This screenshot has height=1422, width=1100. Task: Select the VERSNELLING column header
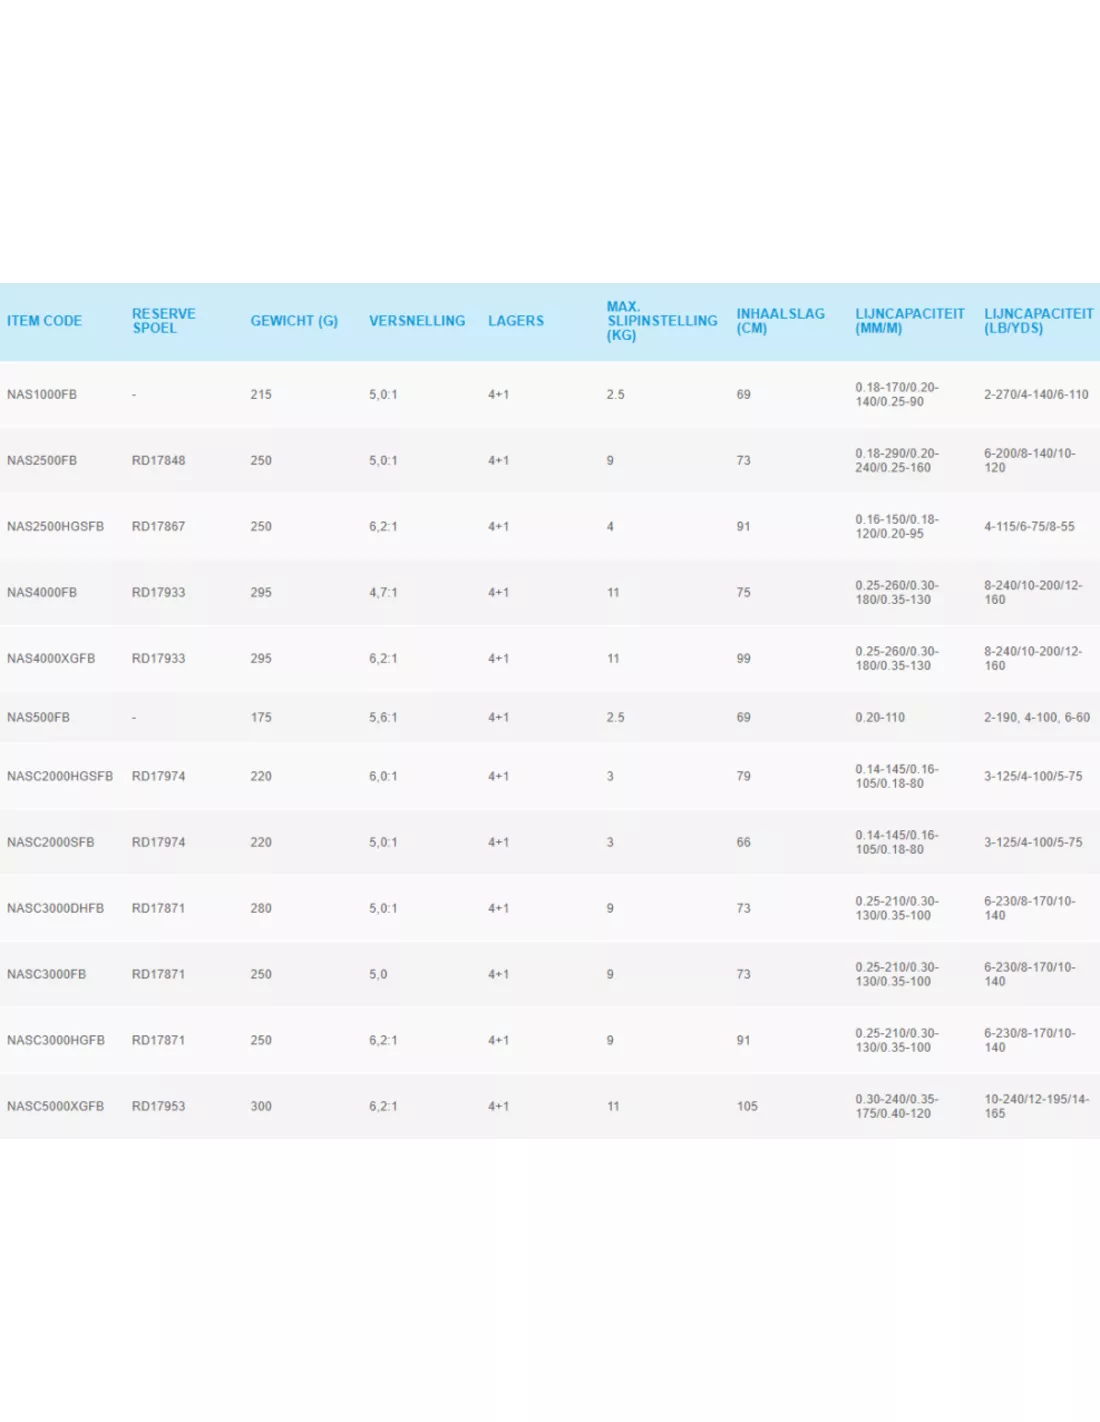pyautogui.click(x=417, y=321)
